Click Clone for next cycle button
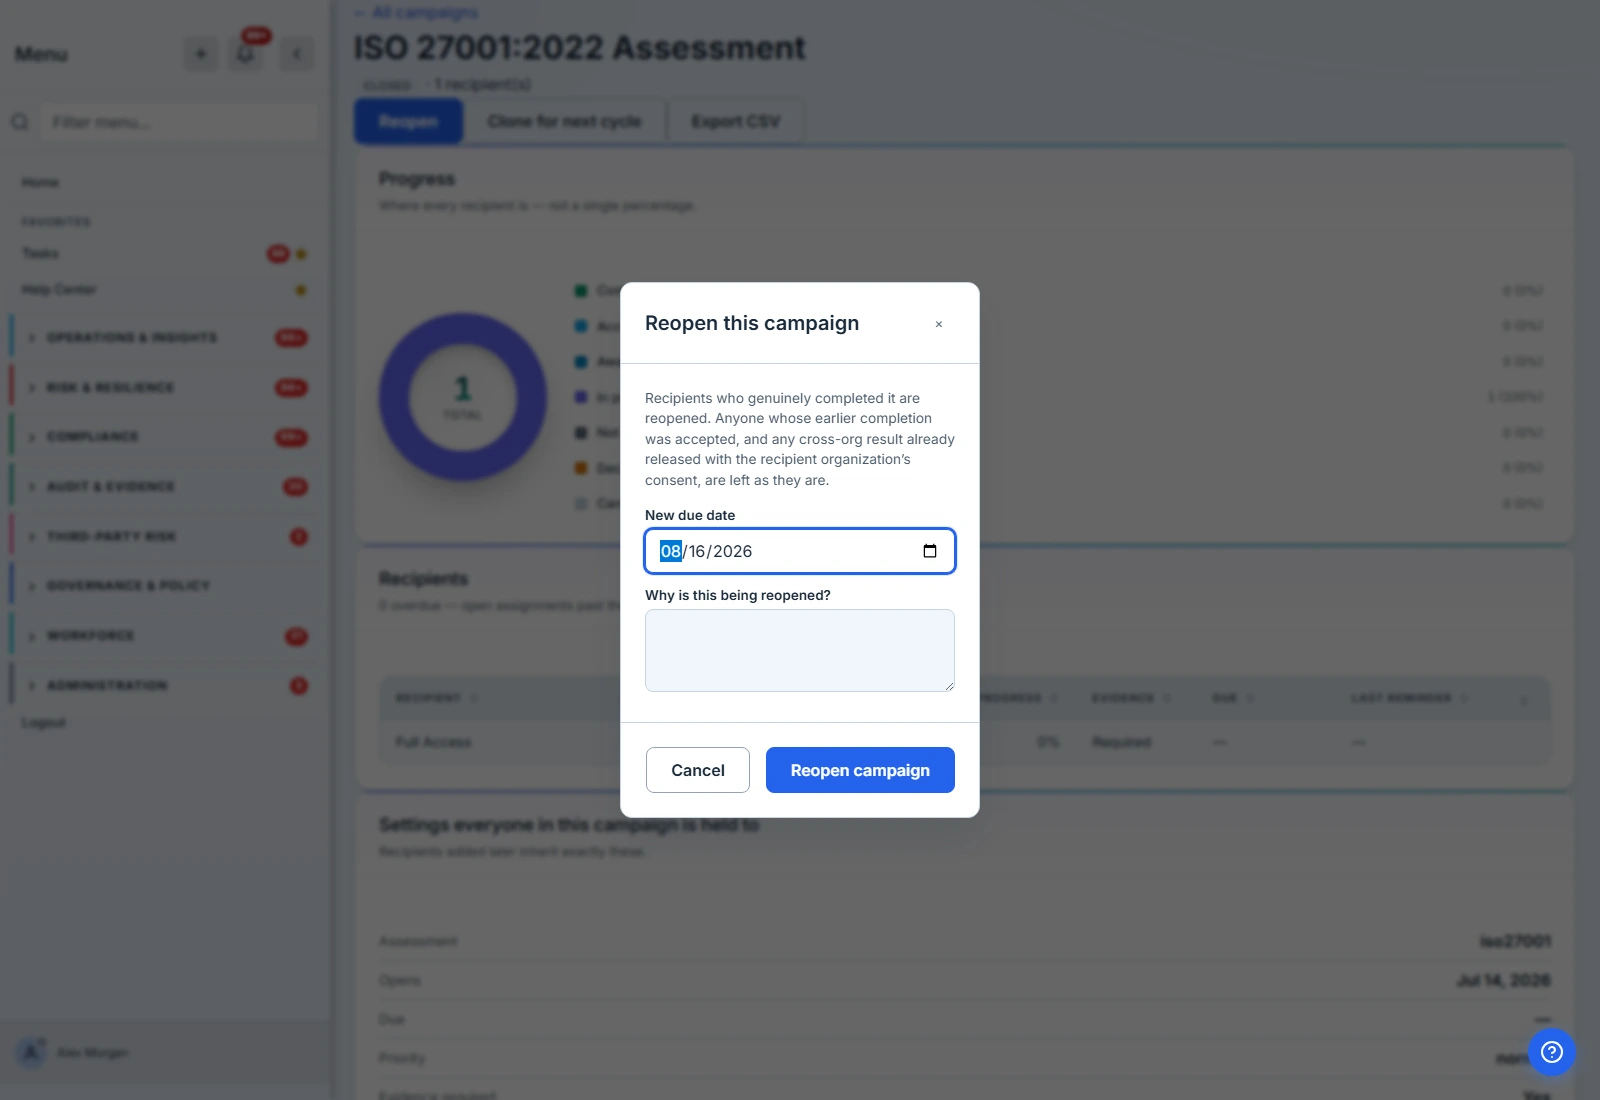The width and height of the screenshot is (1600, 1100). point(564,121)
